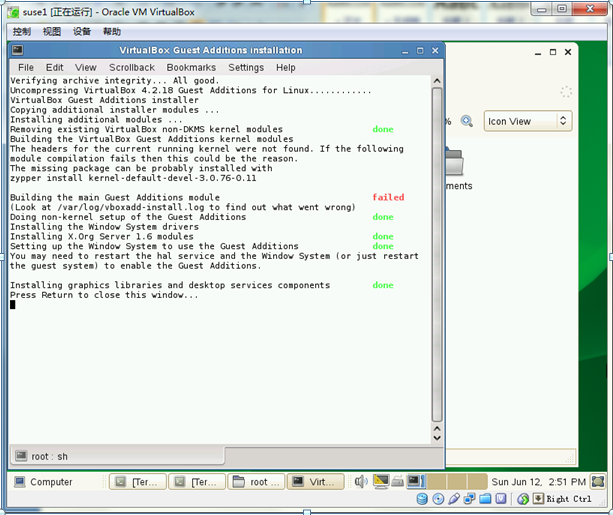Open VirtualBox 控制 menu
Viewport: 613px width, 515px height.
(22, 31)
